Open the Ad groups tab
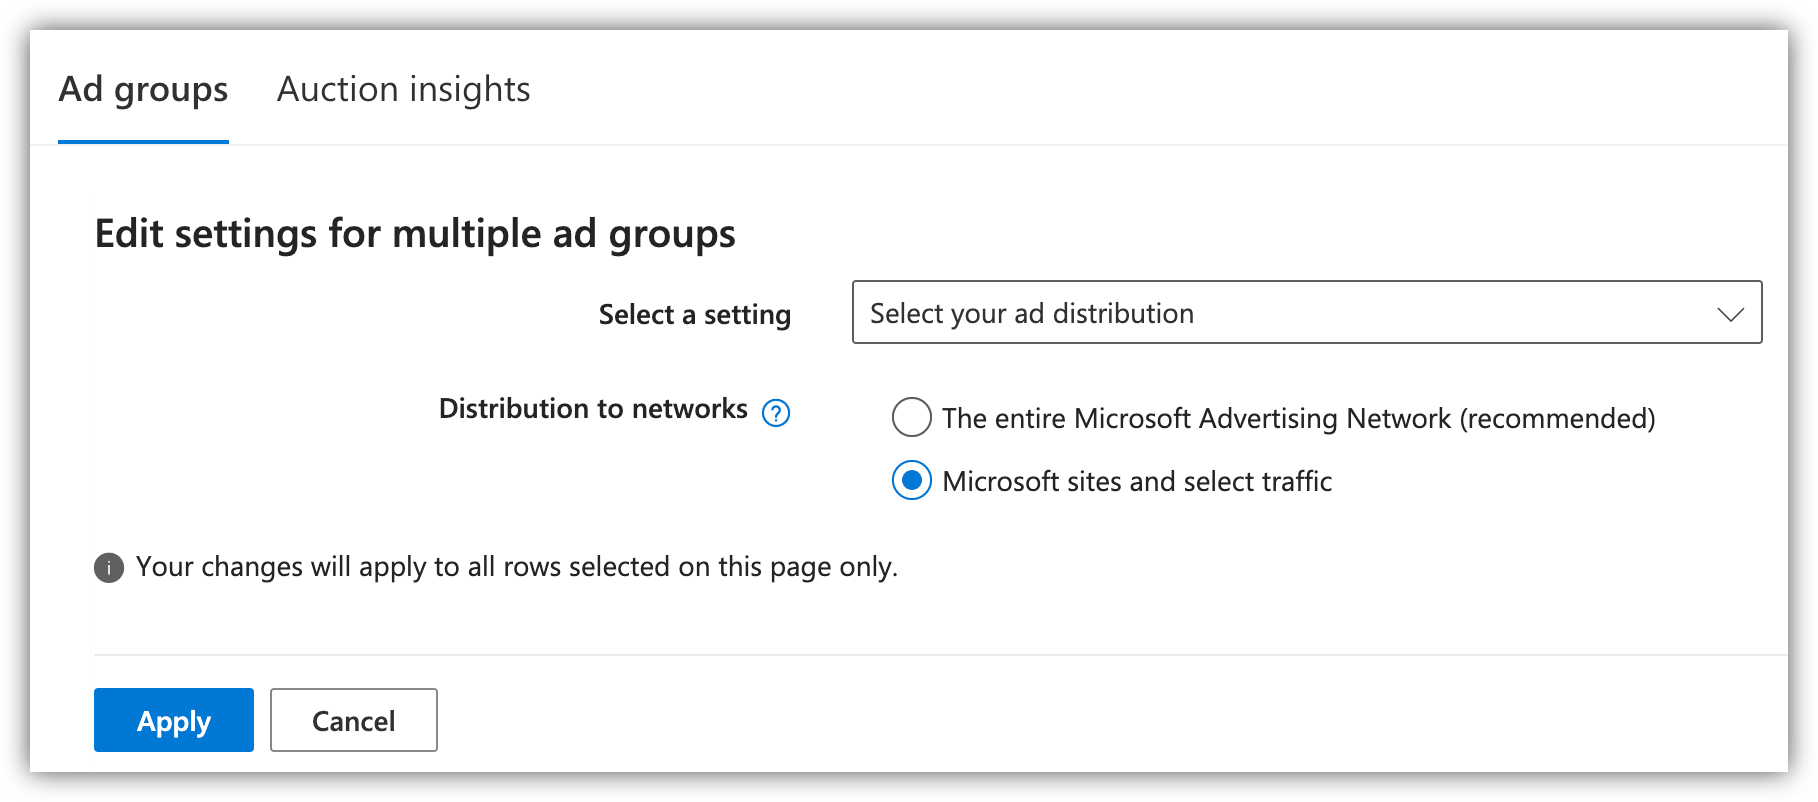The height and width of the screenshot is (802, 1818). click(x=143, y=90)
